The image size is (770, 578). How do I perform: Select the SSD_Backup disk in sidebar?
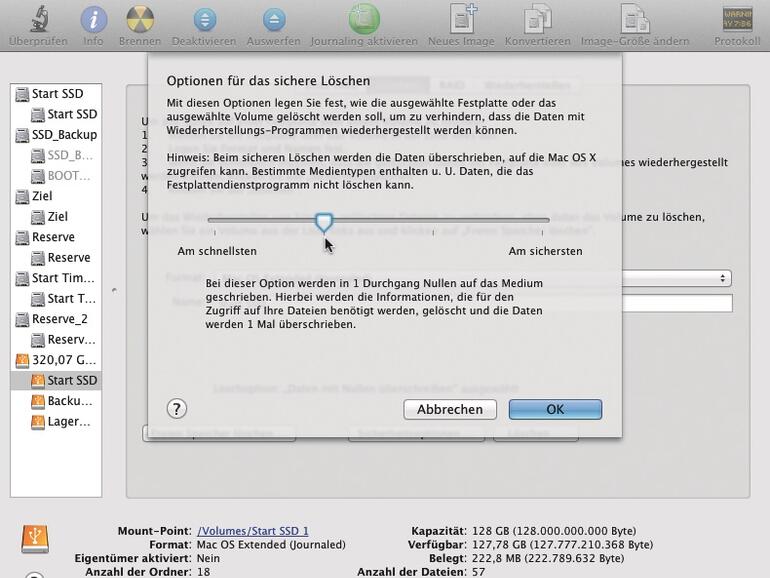(56, 135)
